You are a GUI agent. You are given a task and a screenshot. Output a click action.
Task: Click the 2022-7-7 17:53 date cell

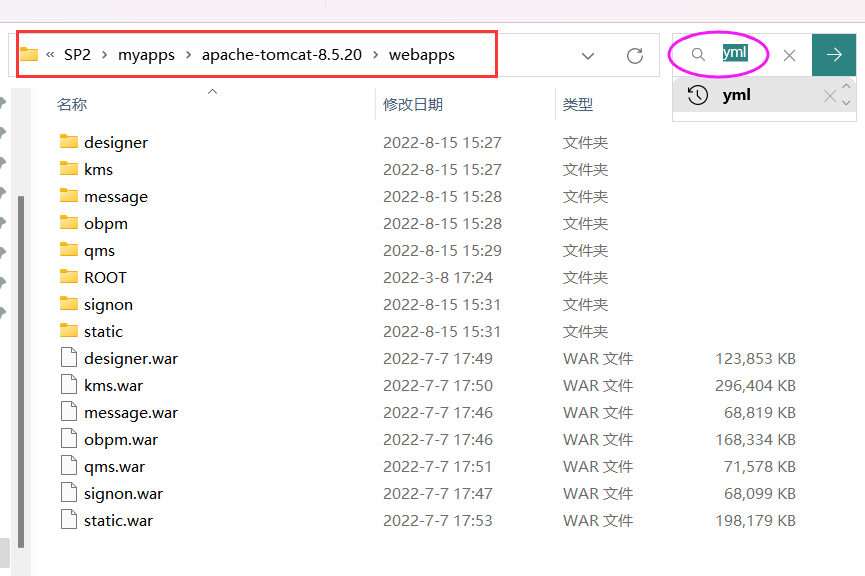pos(437,521)
